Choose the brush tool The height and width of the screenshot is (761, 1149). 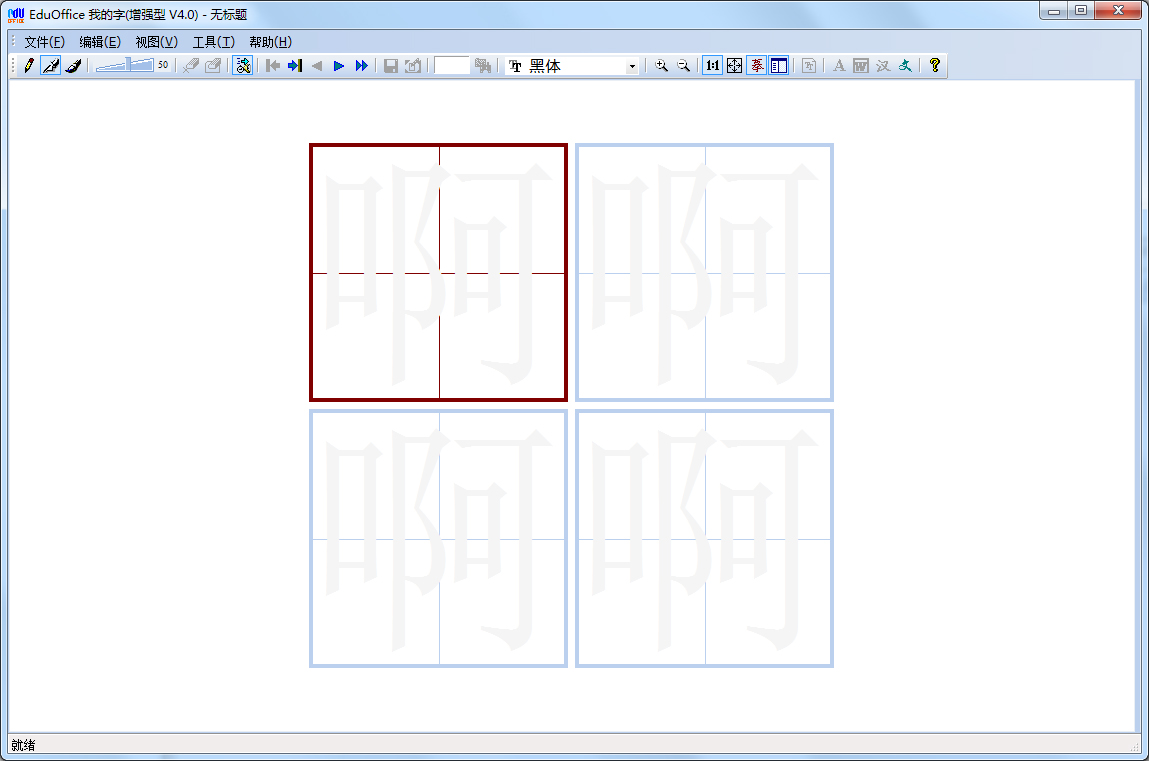(x=74, y=65)
